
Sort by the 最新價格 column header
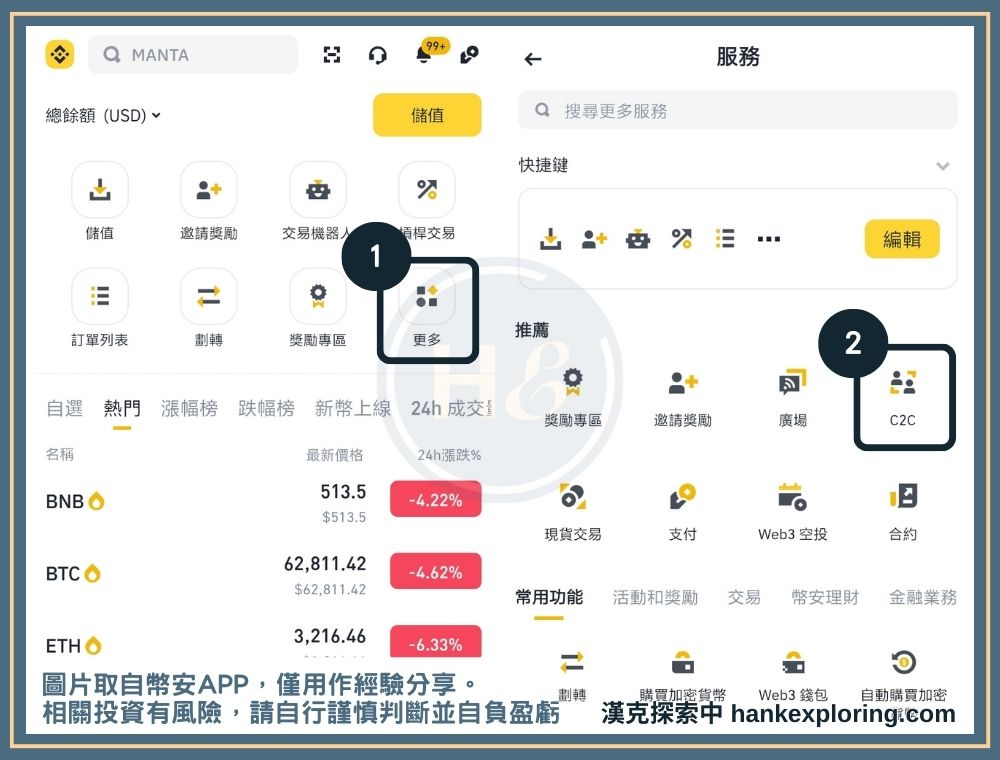click(335, 455)
